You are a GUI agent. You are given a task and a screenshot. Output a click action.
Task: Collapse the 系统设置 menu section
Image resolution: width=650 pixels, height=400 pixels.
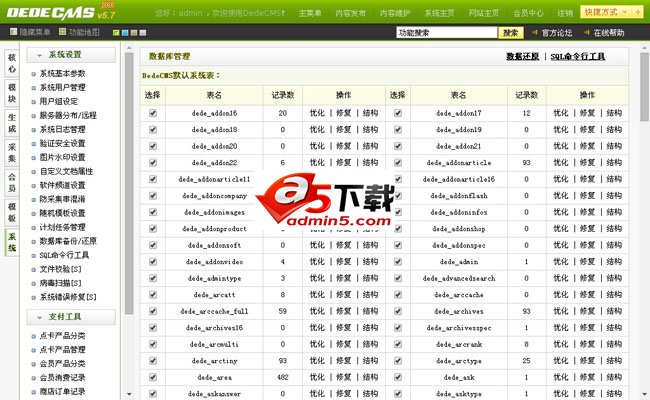pyautogui.click(x=71, y=55)
